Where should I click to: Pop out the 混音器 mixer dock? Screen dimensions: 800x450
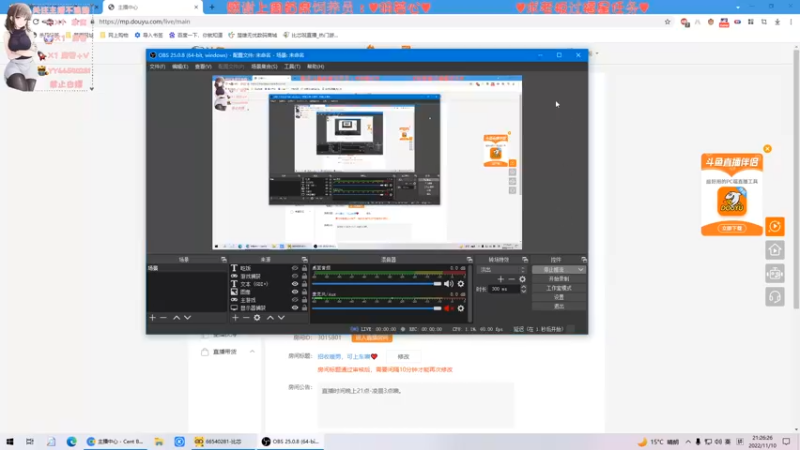tap(469, 260)
